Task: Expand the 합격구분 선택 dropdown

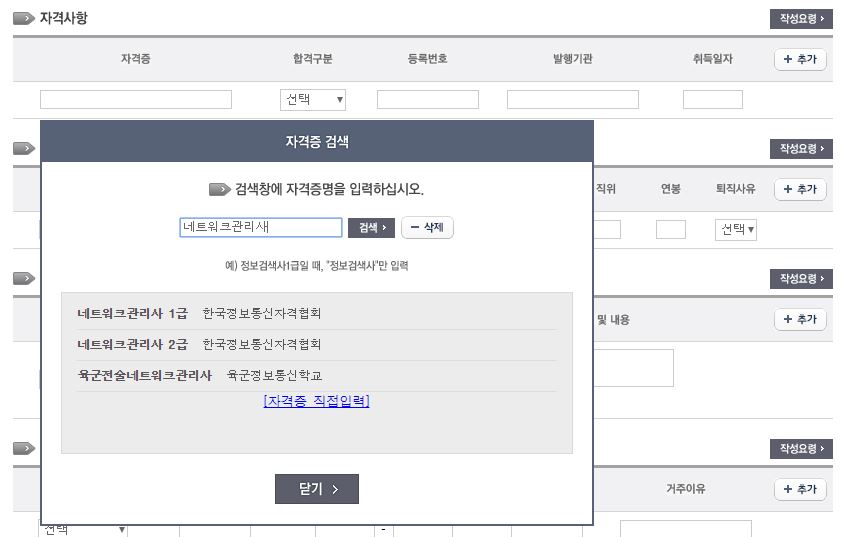Action: [x=313, y=100]
